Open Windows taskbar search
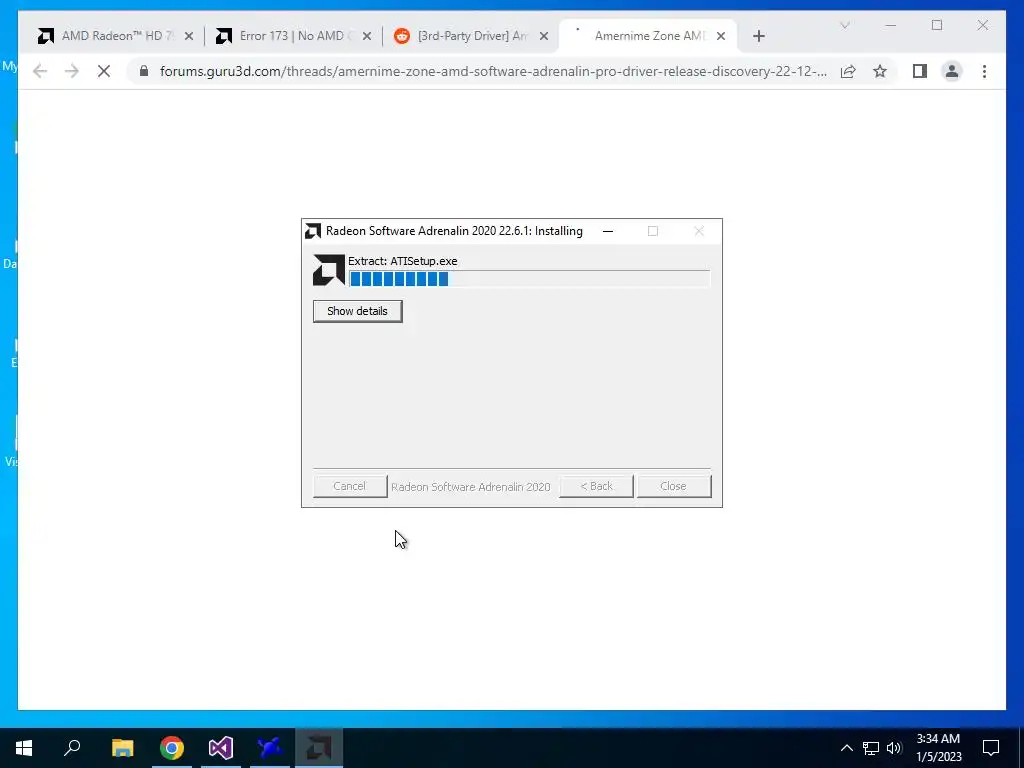This screenshot has height=768, width=1024. 72,748
